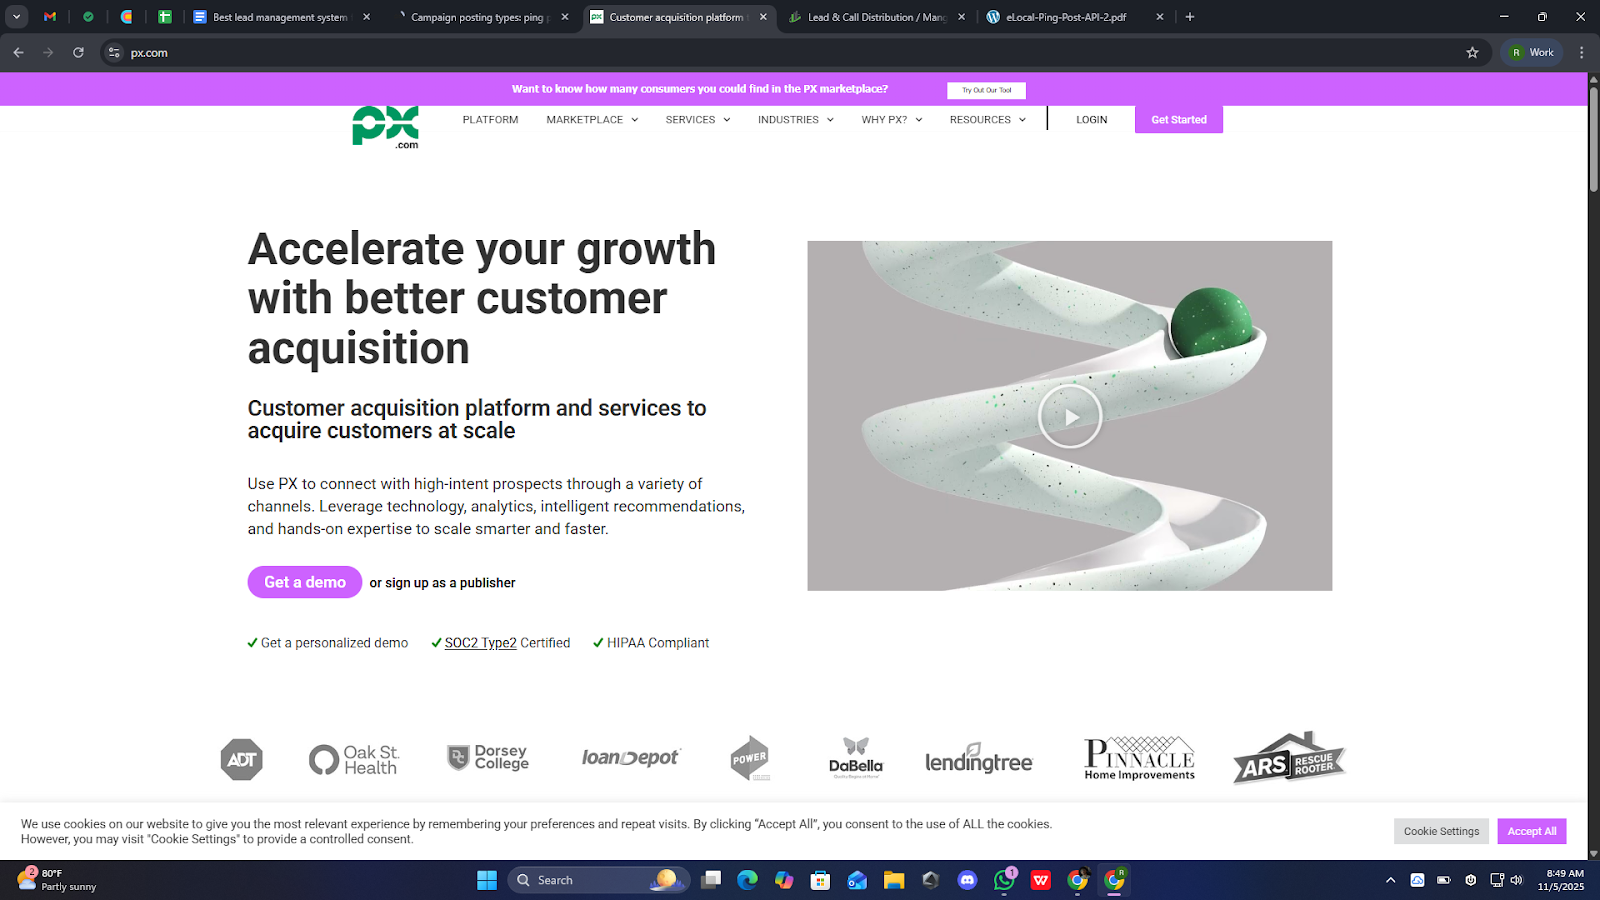Go to PX.com logo home
1600x900 pixels.
pyautogui.click(x=386, y=128)
